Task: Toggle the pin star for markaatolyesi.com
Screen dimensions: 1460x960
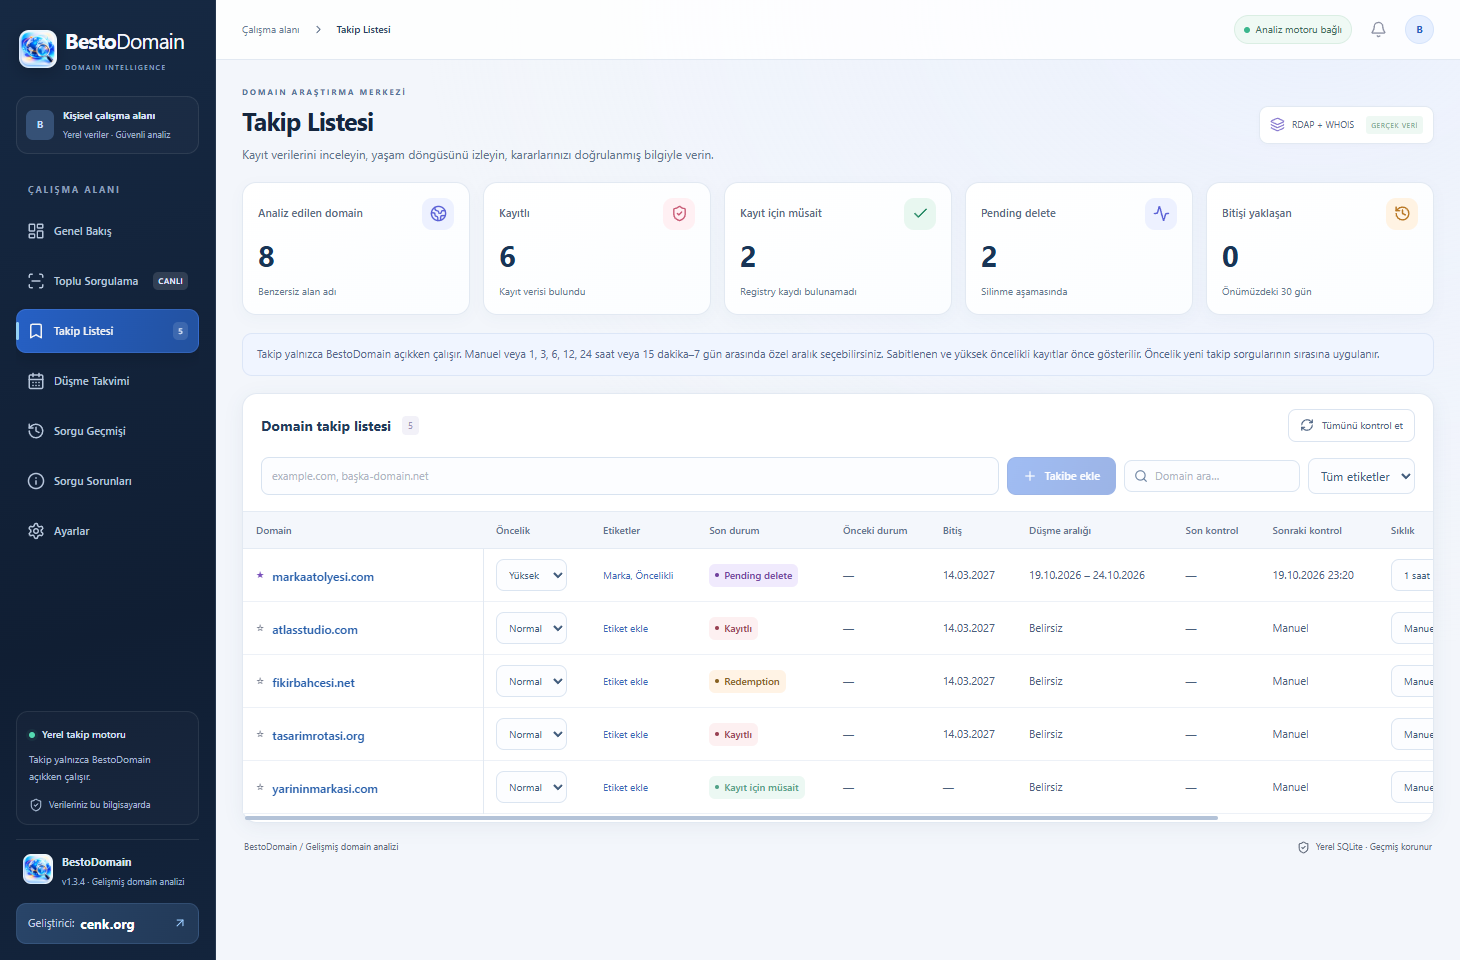Action: (x=260, y=575)
